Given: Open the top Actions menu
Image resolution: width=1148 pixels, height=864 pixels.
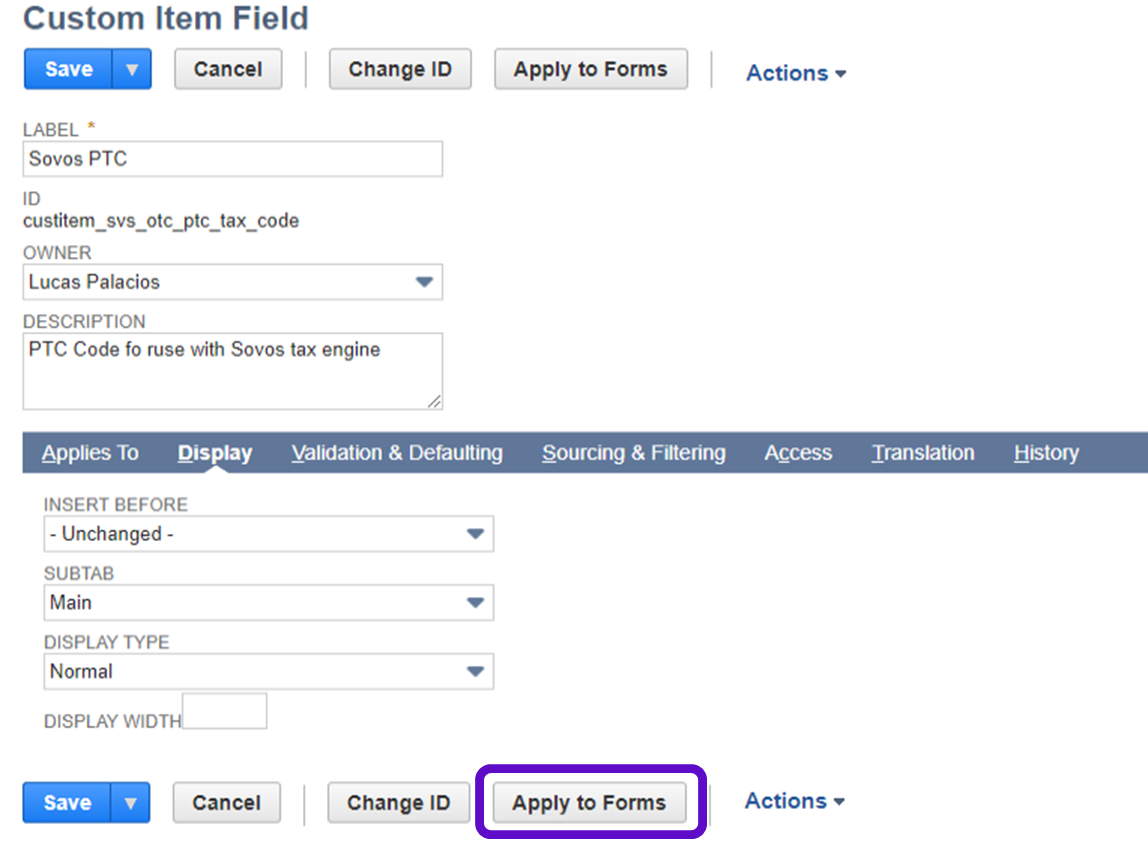Looking at the screenshot, I should pos(796,74).
